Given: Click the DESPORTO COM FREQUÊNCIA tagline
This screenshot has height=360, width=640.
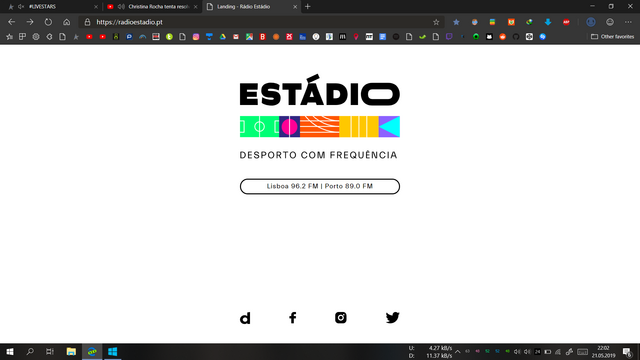Looking at the screenshot, I should click(x=318, y=155).
